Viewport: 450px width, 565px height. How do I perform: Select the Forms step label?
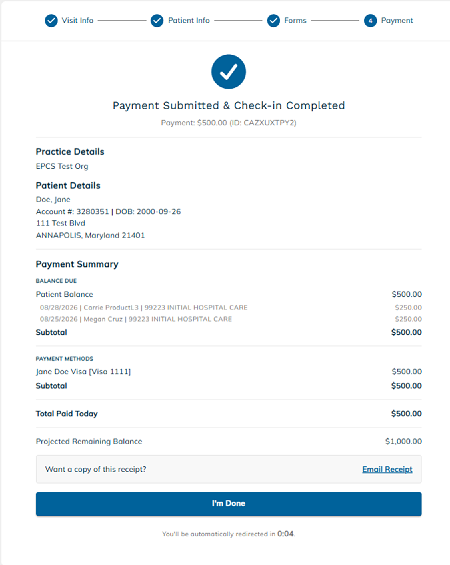pyautogui.click(x=295, y=21)
